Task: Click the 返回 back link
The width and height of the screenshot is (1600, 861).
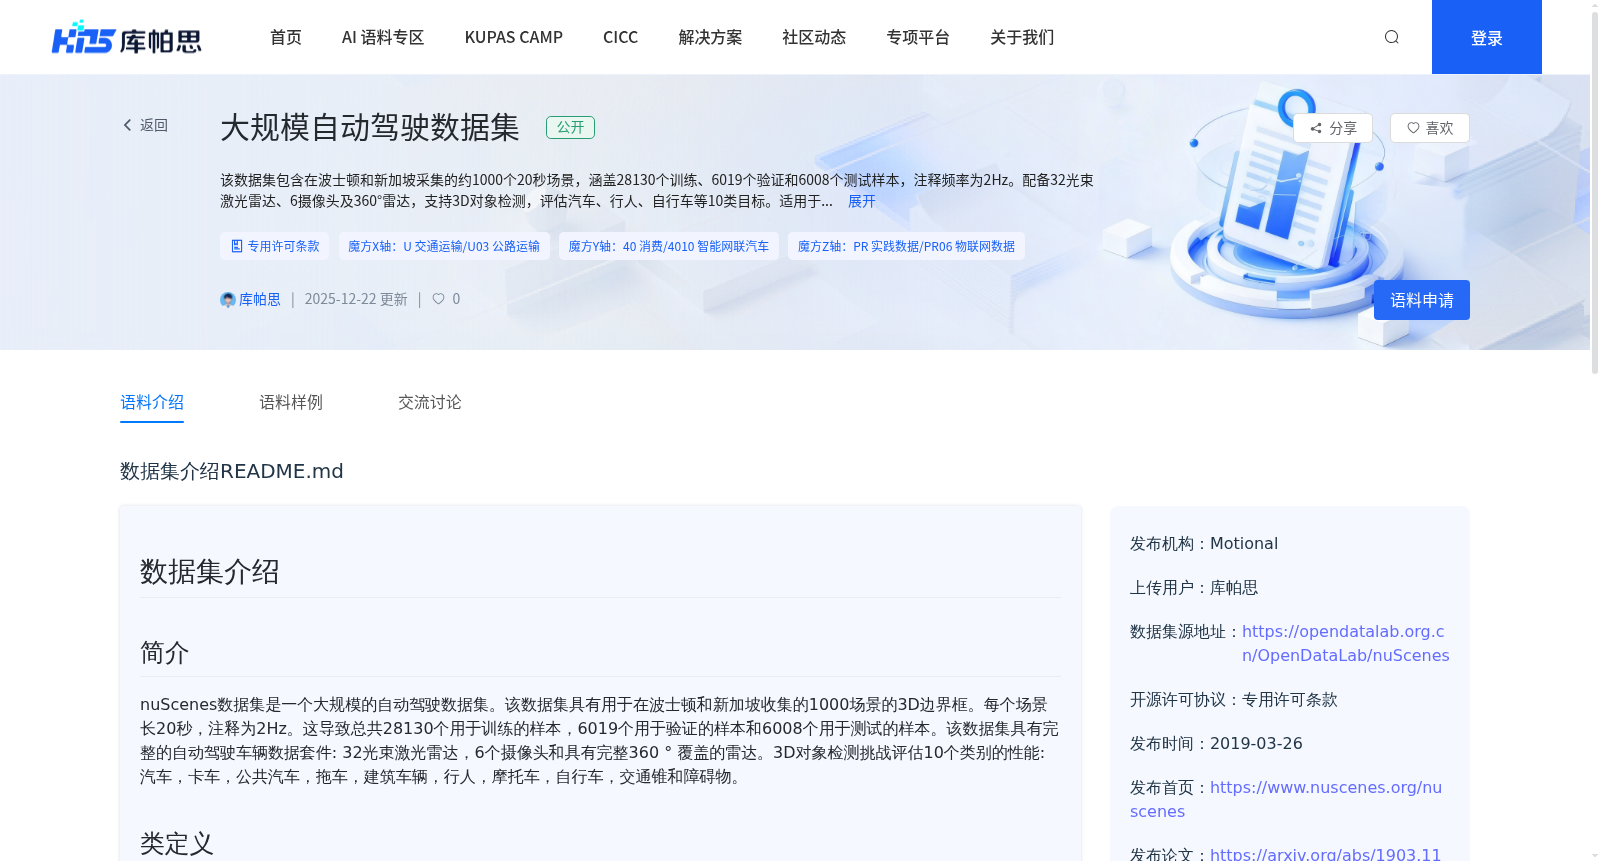Action: click(154, 125)
